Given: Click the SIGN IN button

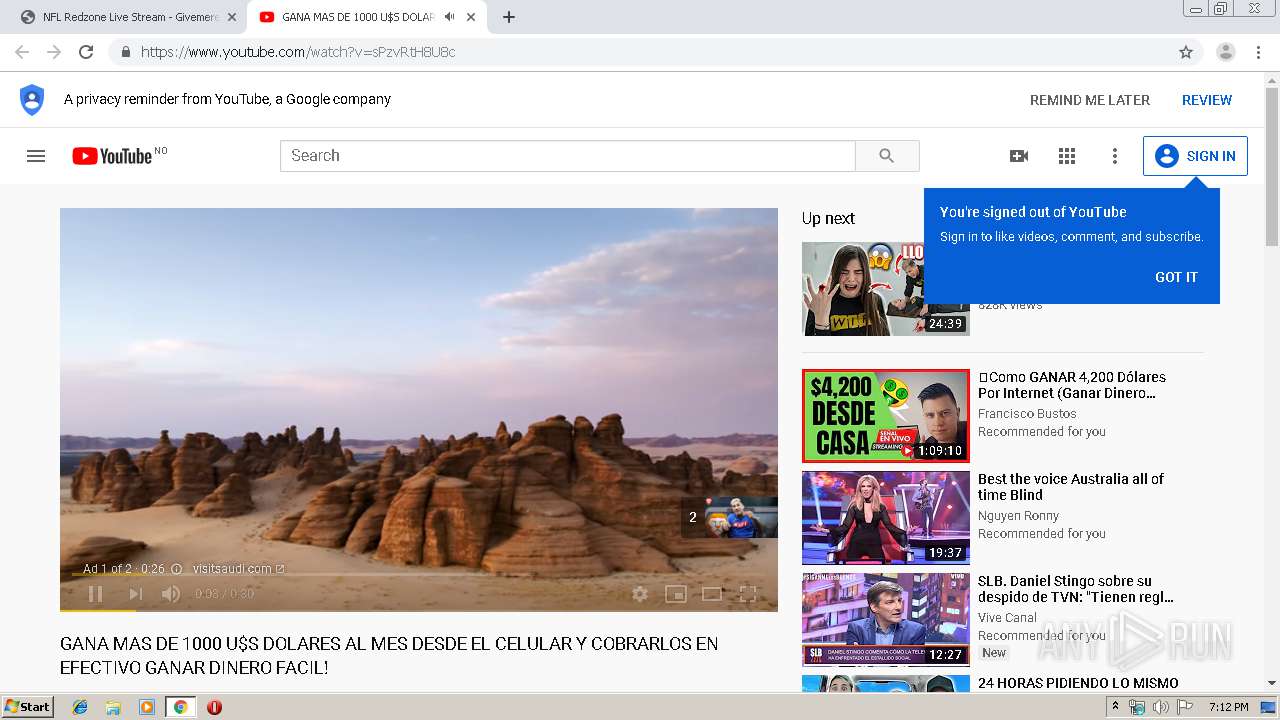Looking at the screenshot, I should [x=1195, y=156].
